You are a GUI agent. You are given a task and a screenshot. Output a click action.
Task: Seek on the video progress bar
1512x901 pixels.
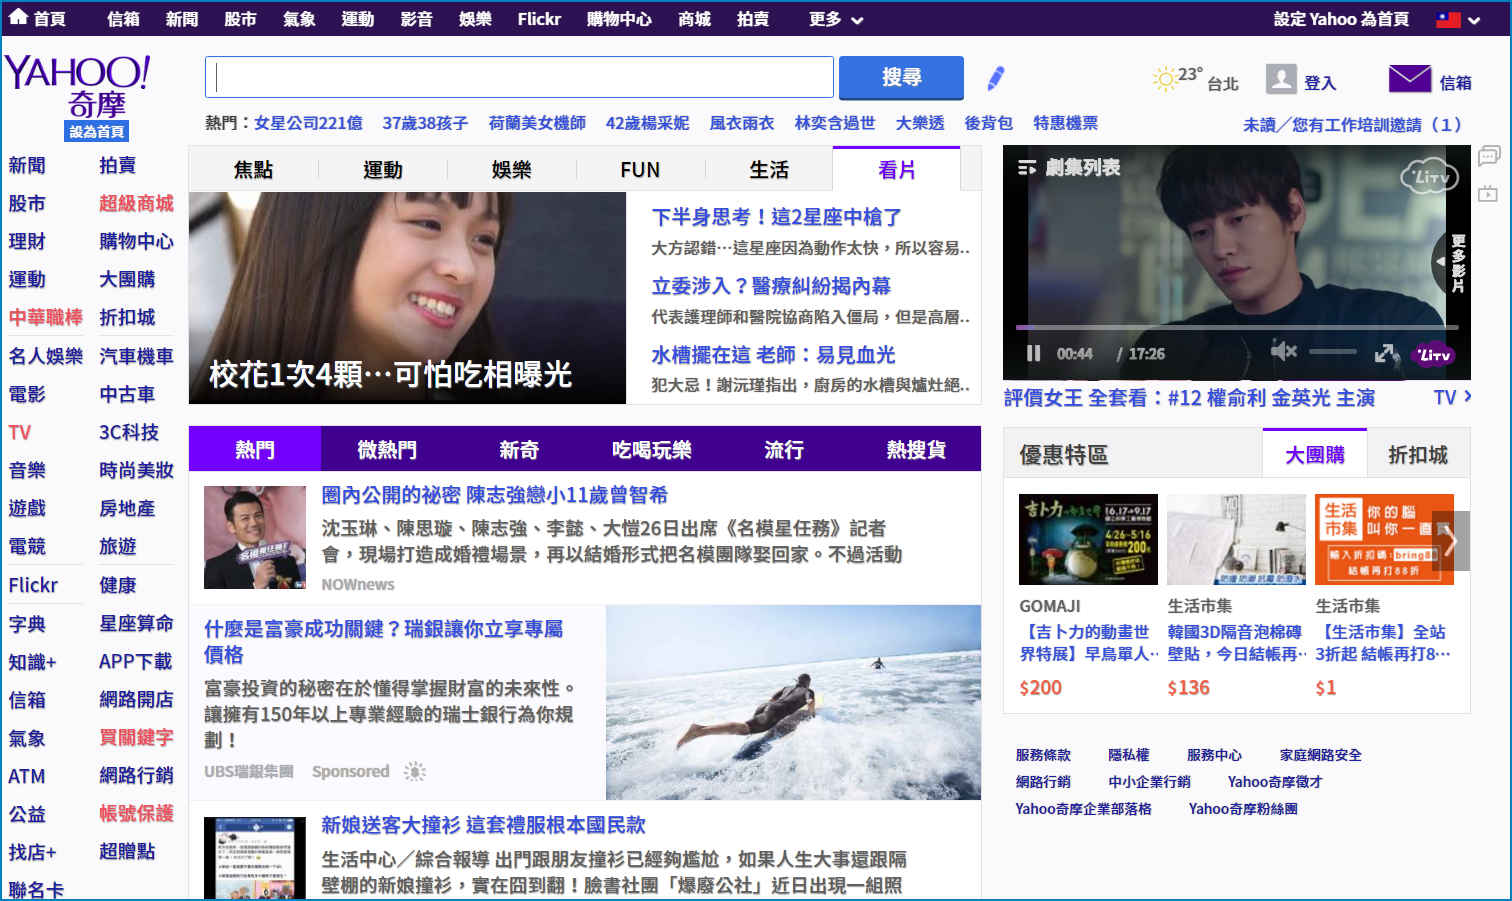click(x=1237, y=327)
